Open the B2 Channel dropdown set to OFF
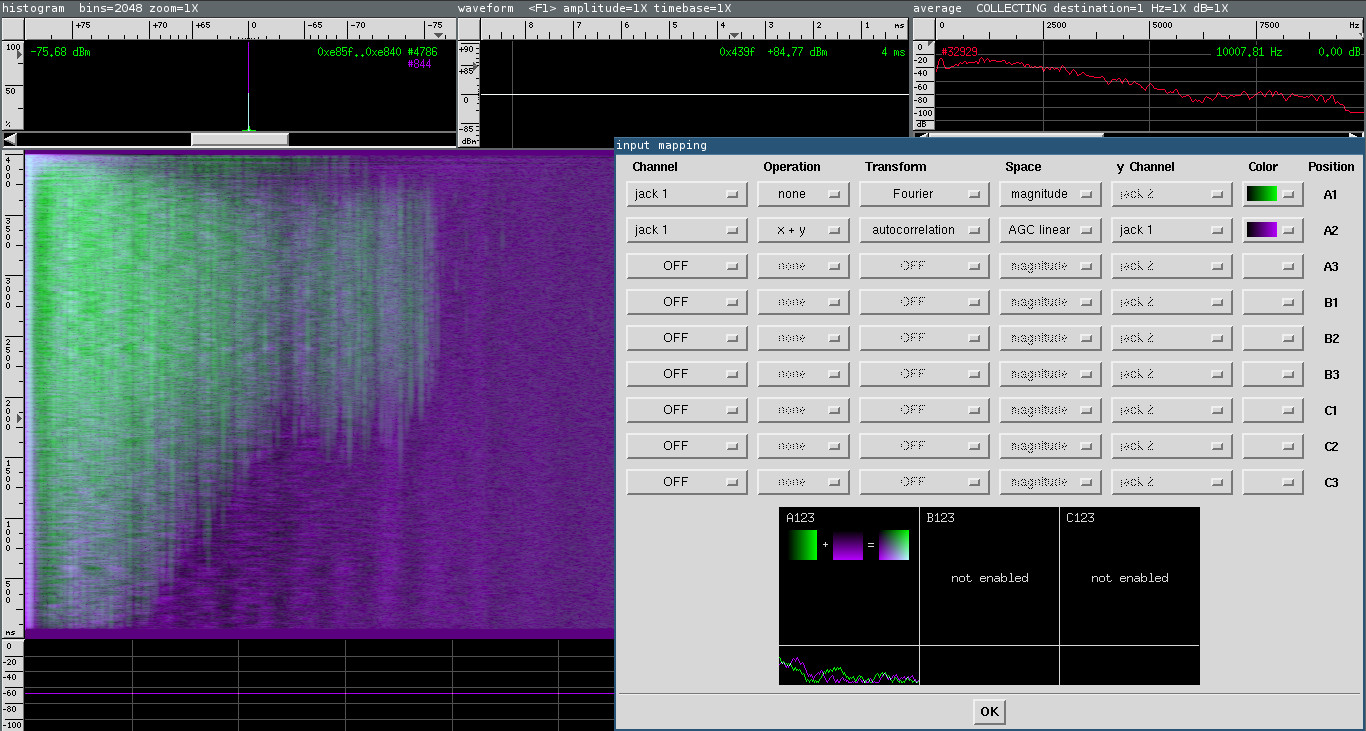The image size is (1366, 731). coord(687,338)
